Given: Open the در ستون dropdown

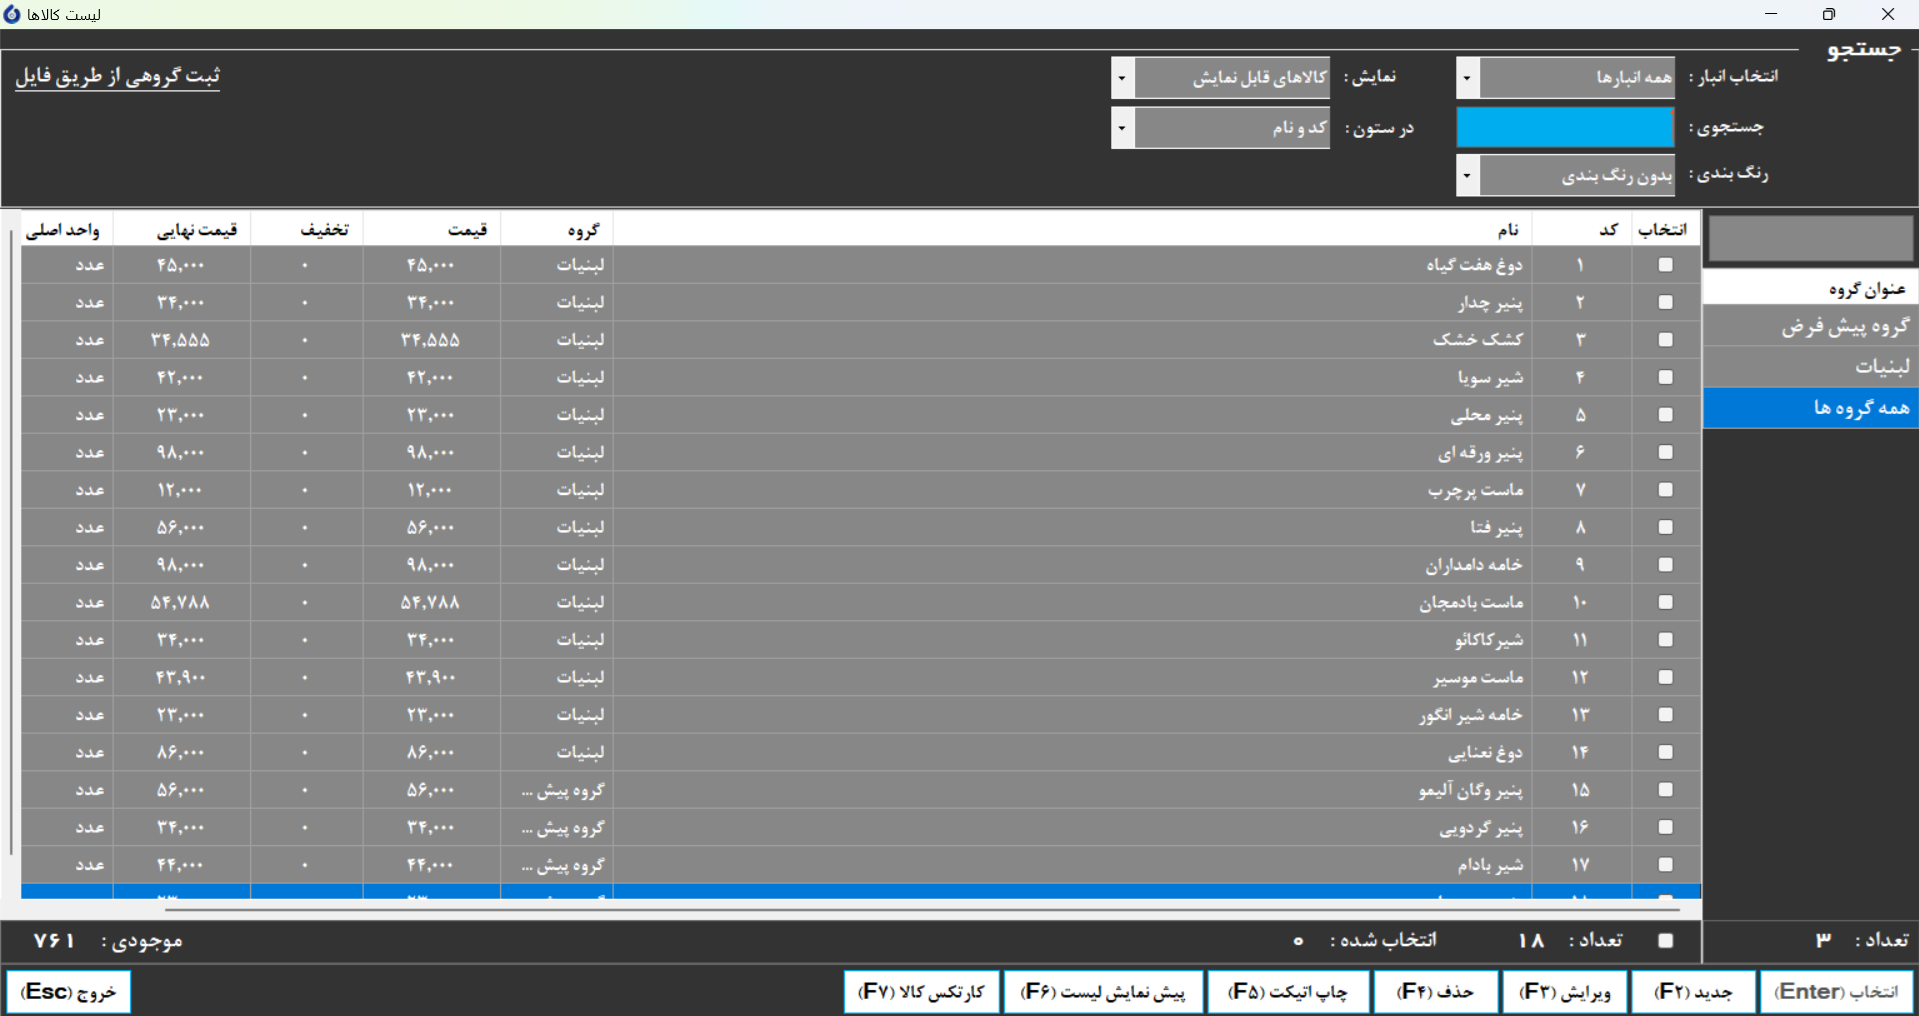Looking at the screenshot, I should point(1122,128).
